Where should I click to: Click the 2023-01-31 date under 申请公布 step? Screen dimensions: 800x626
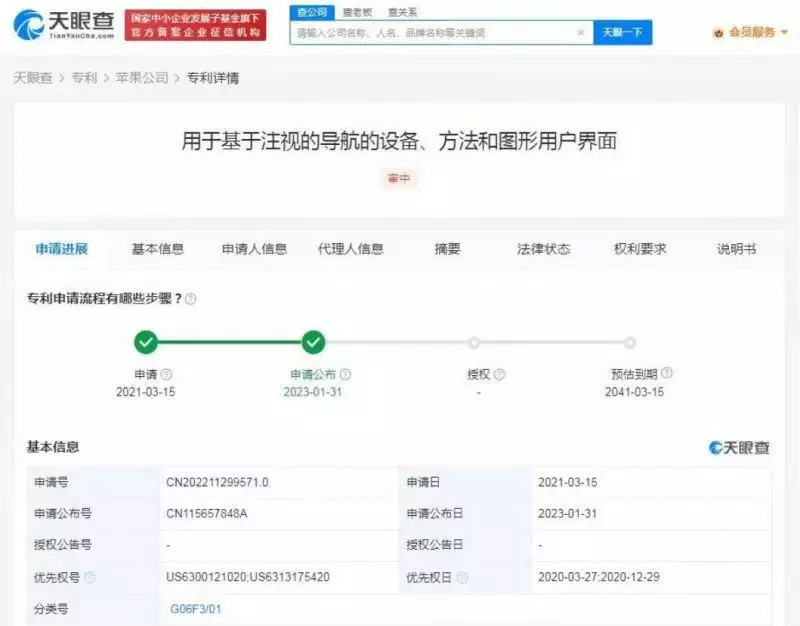313,392
